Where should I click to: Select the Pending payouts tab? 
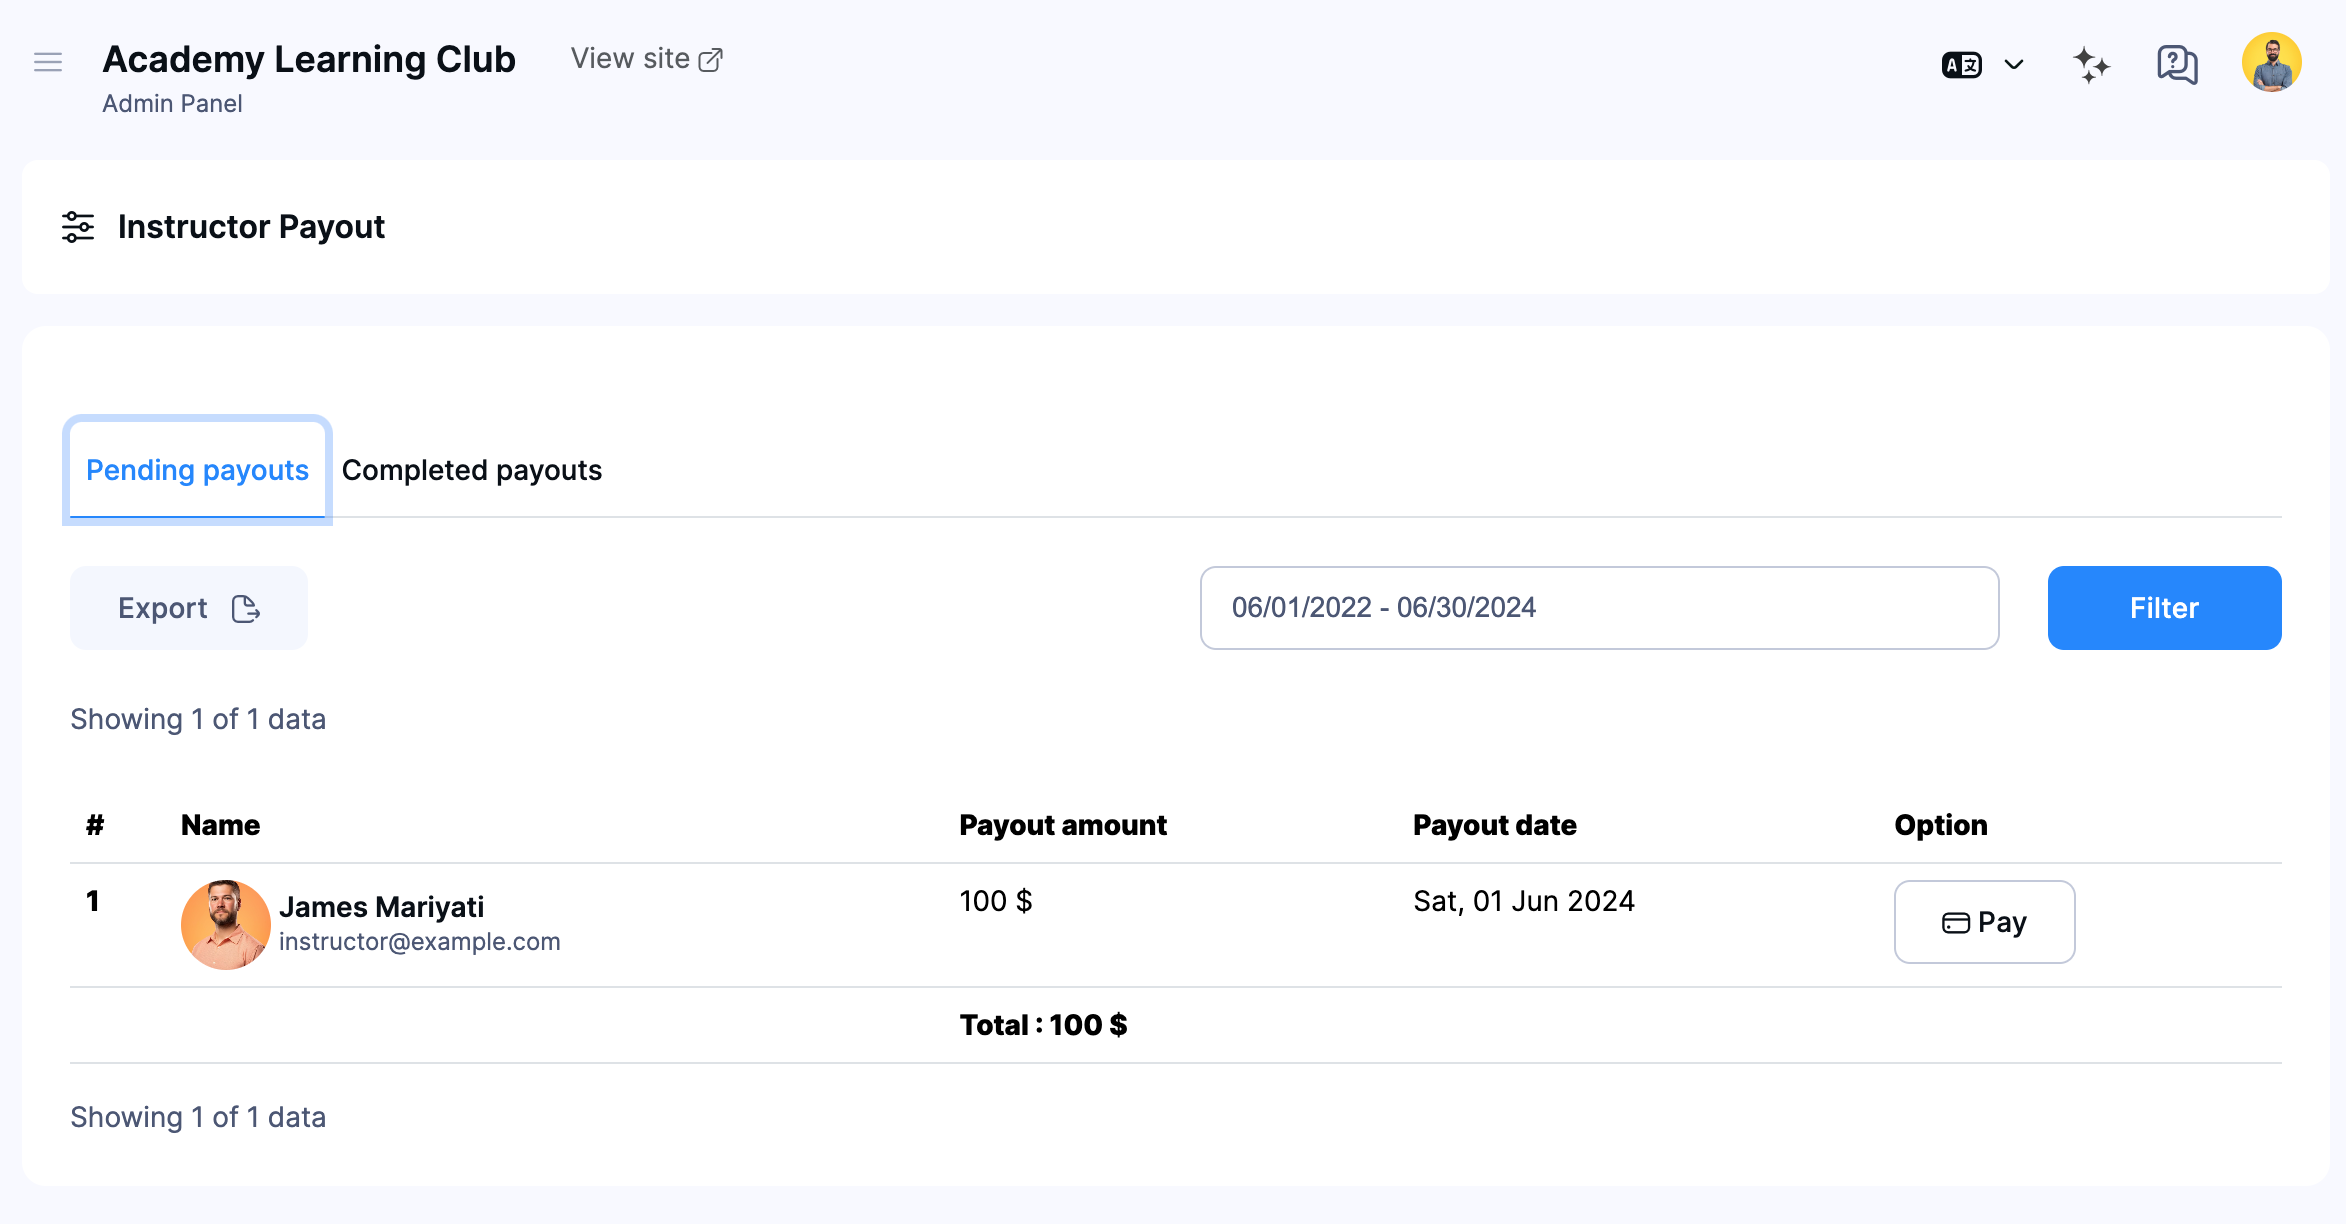tap(197, 470)
